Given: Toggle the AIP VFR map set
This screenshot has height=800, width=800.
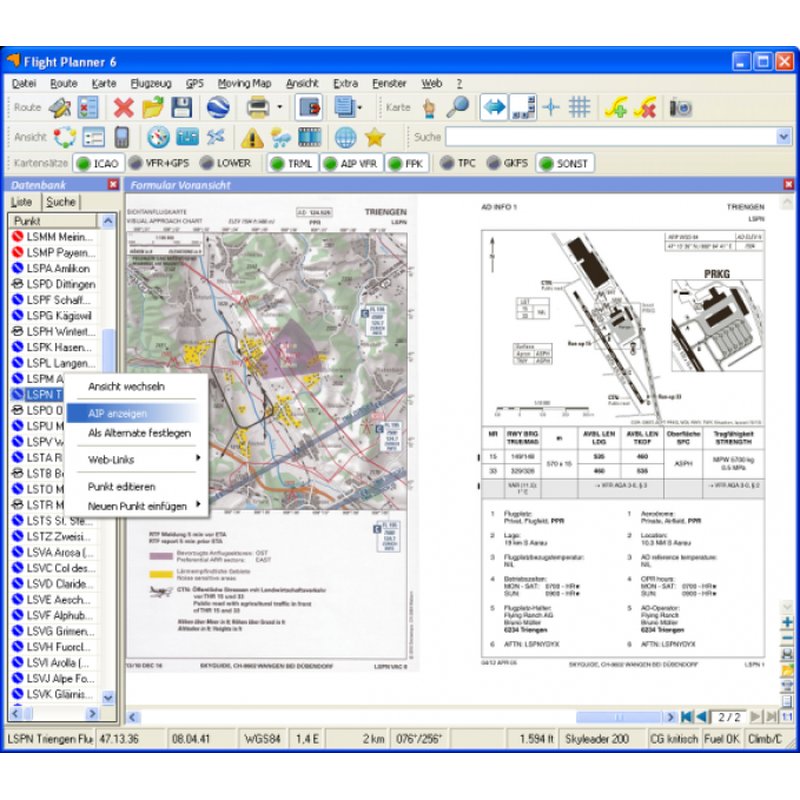Looking at the screenshot, I should [352, 164].
